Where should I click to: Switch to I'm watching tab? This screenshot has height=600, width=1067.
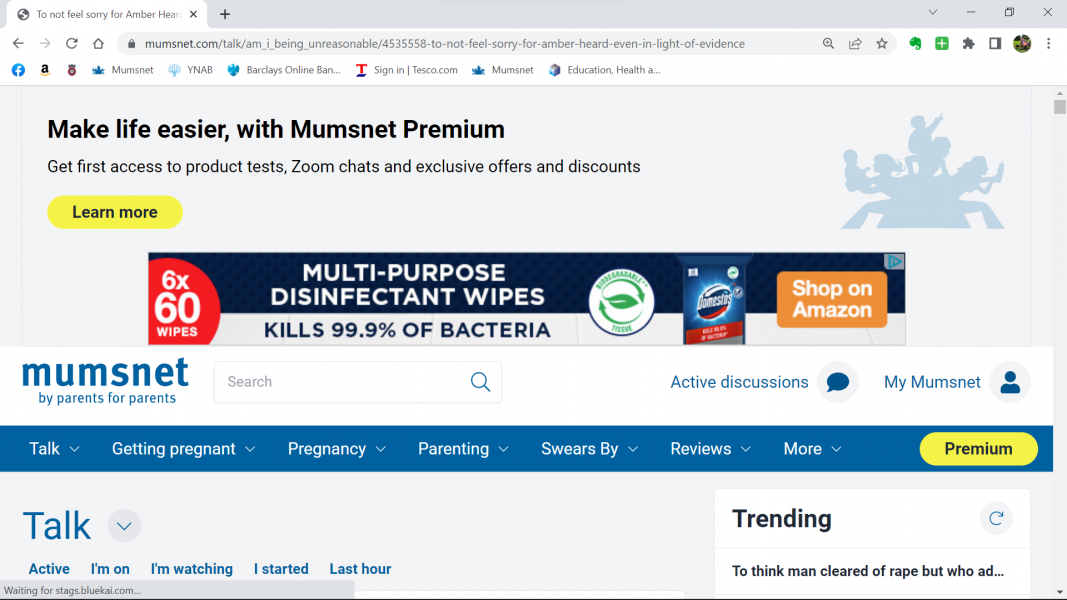point(191,569)
